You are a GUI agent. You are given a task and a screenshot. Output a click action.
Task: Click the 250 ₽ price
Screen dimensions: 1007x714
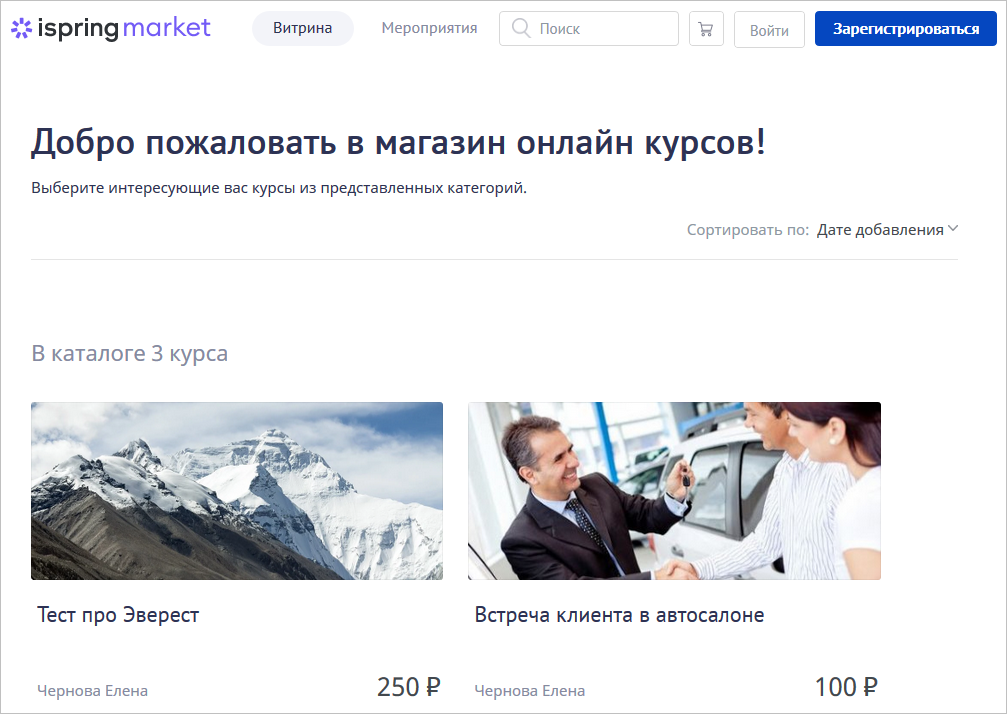coord(408,687)
